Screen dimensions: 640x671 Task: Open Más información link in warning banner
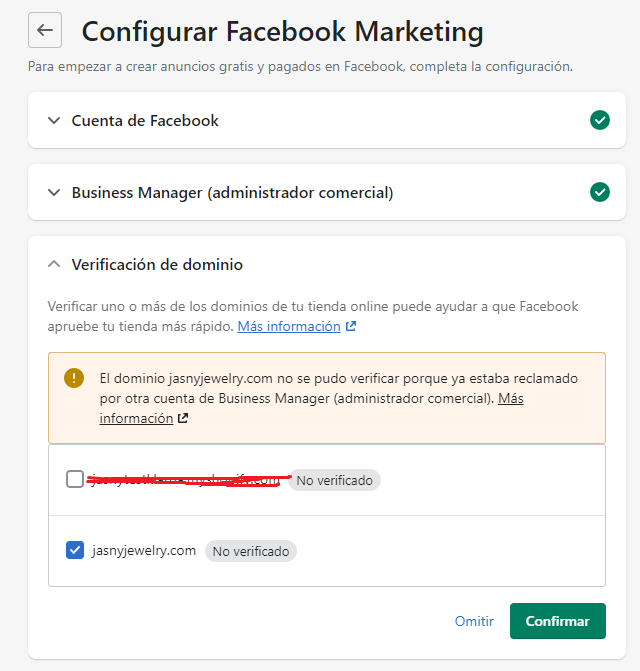pos(510,398)
